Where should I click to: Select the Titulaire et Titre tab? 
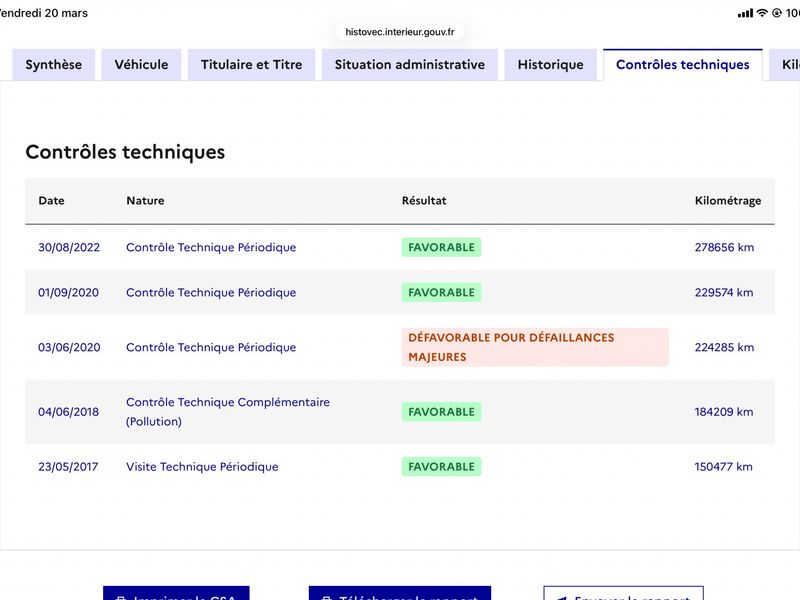[252, 65]
